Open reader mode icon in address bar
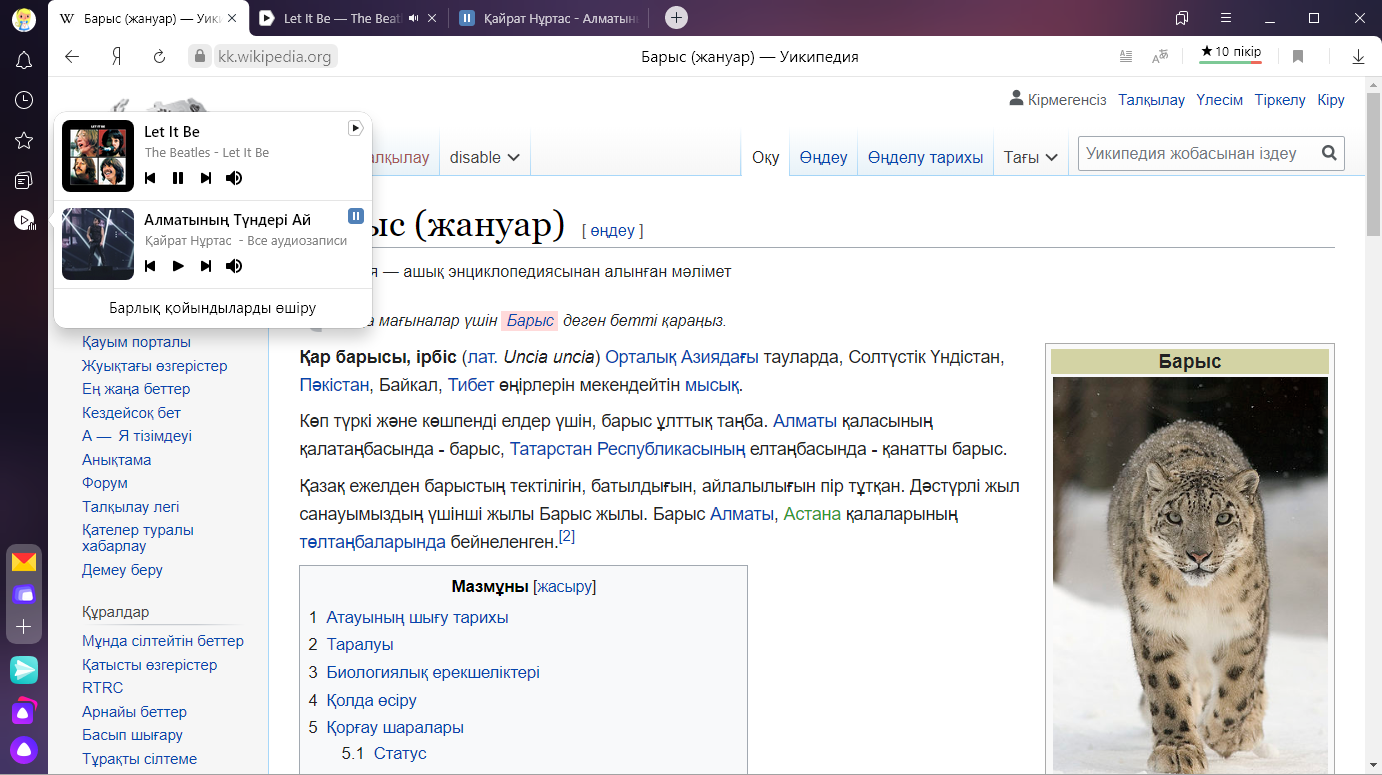The height and width of the screenshot is (775, 1382). coord(1126,57)
